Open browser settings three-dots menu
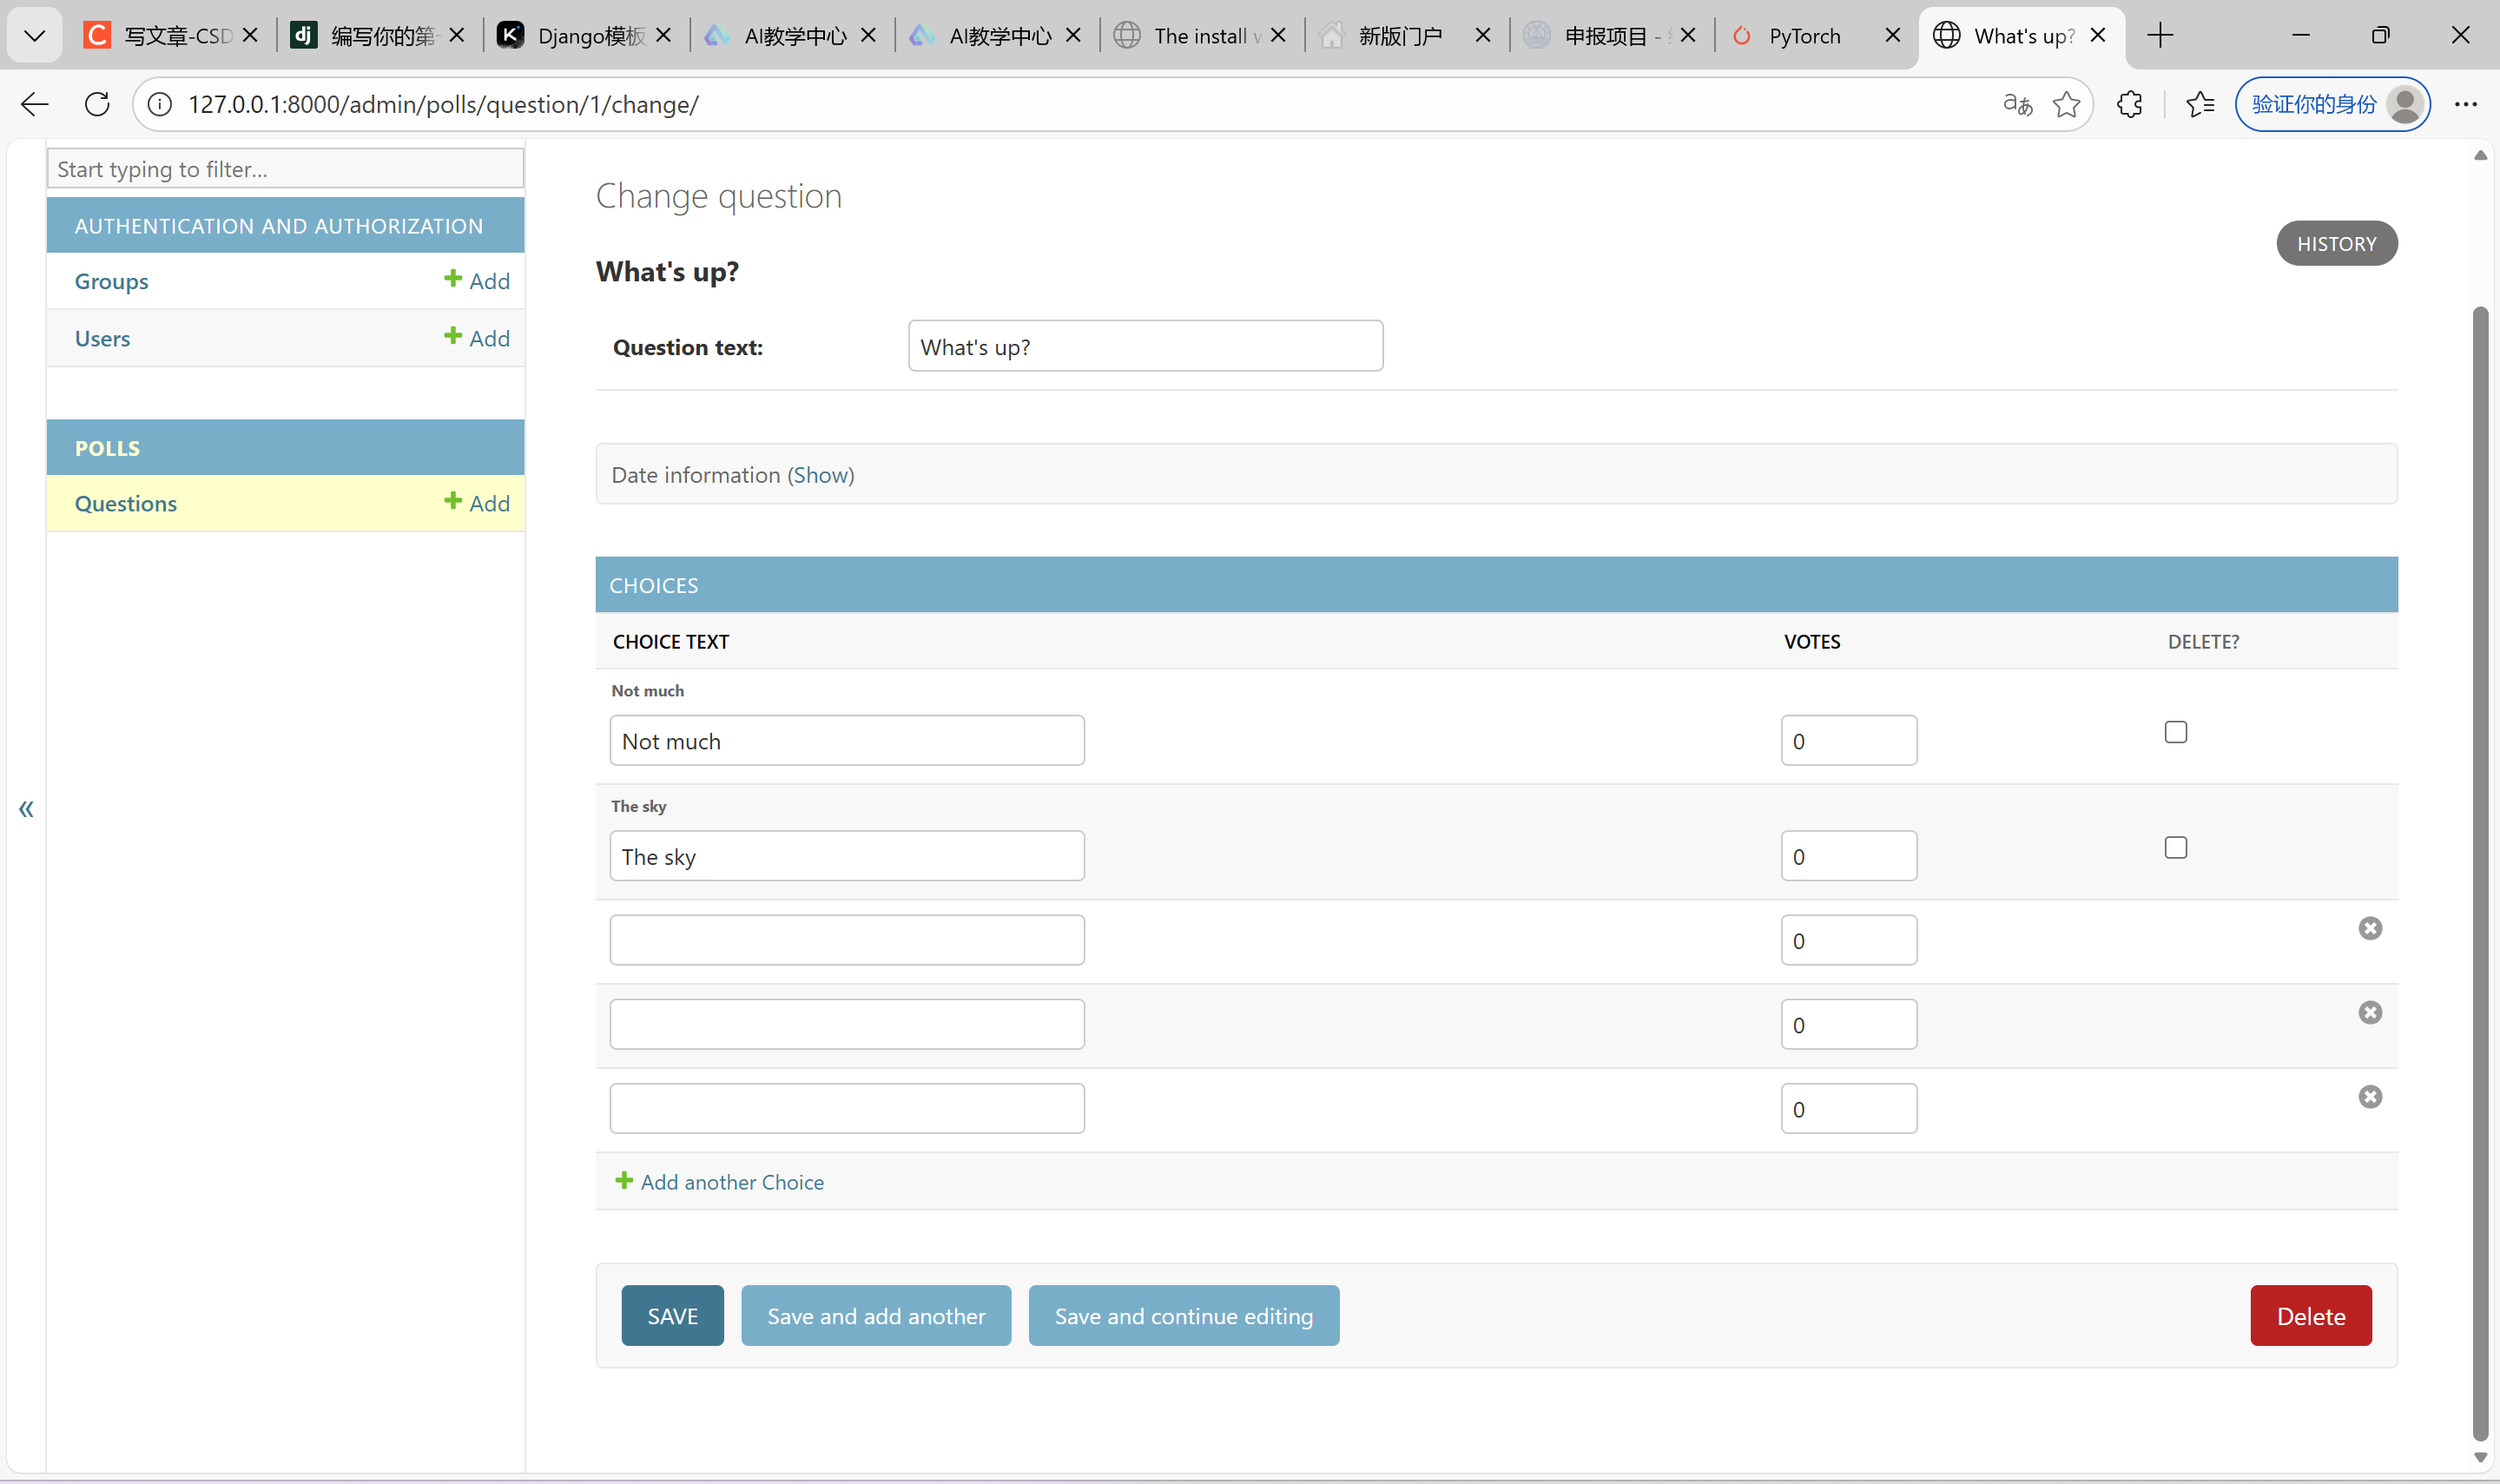This screenshot has width=2500, height=1484. click(2465, 104)
